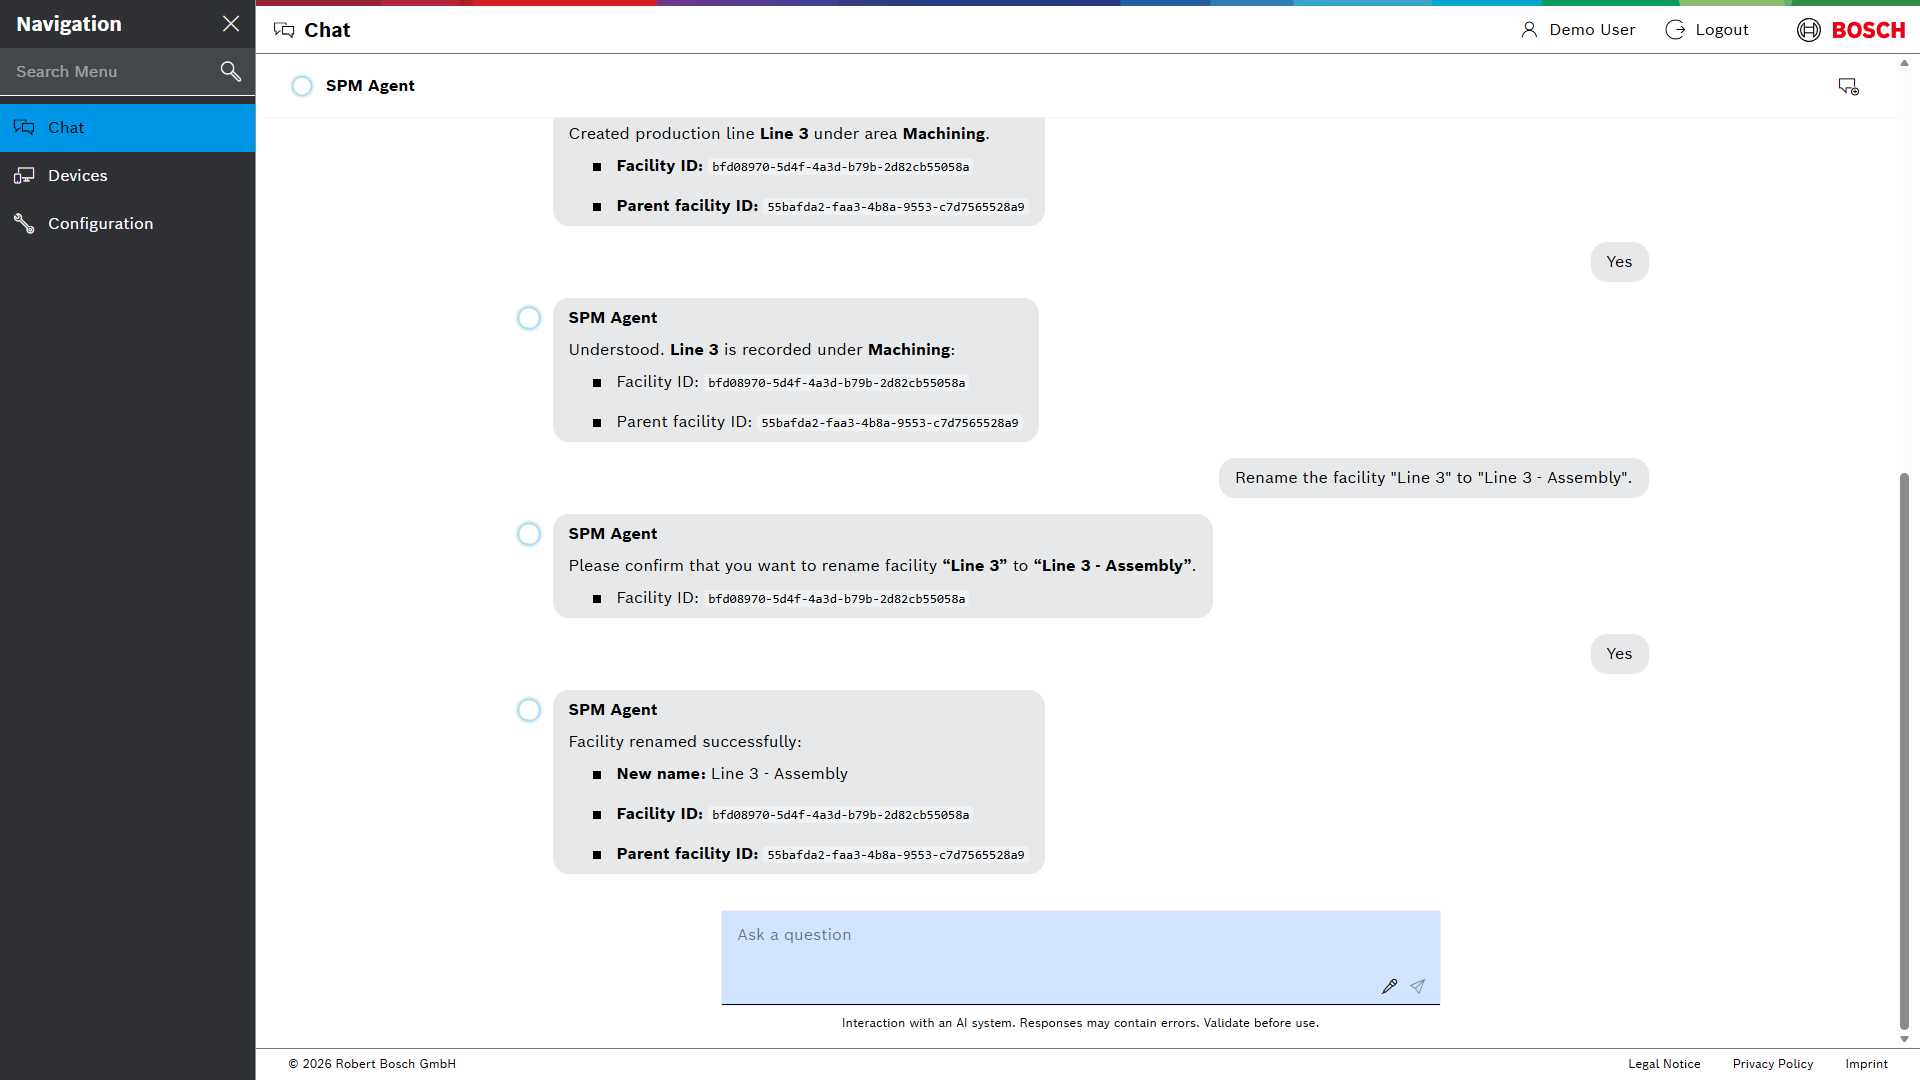Image resolution: width=1920 pixels, height=1080 pixels.
Task: Click the Configuration wrench icon
Action: coord(24,224)
